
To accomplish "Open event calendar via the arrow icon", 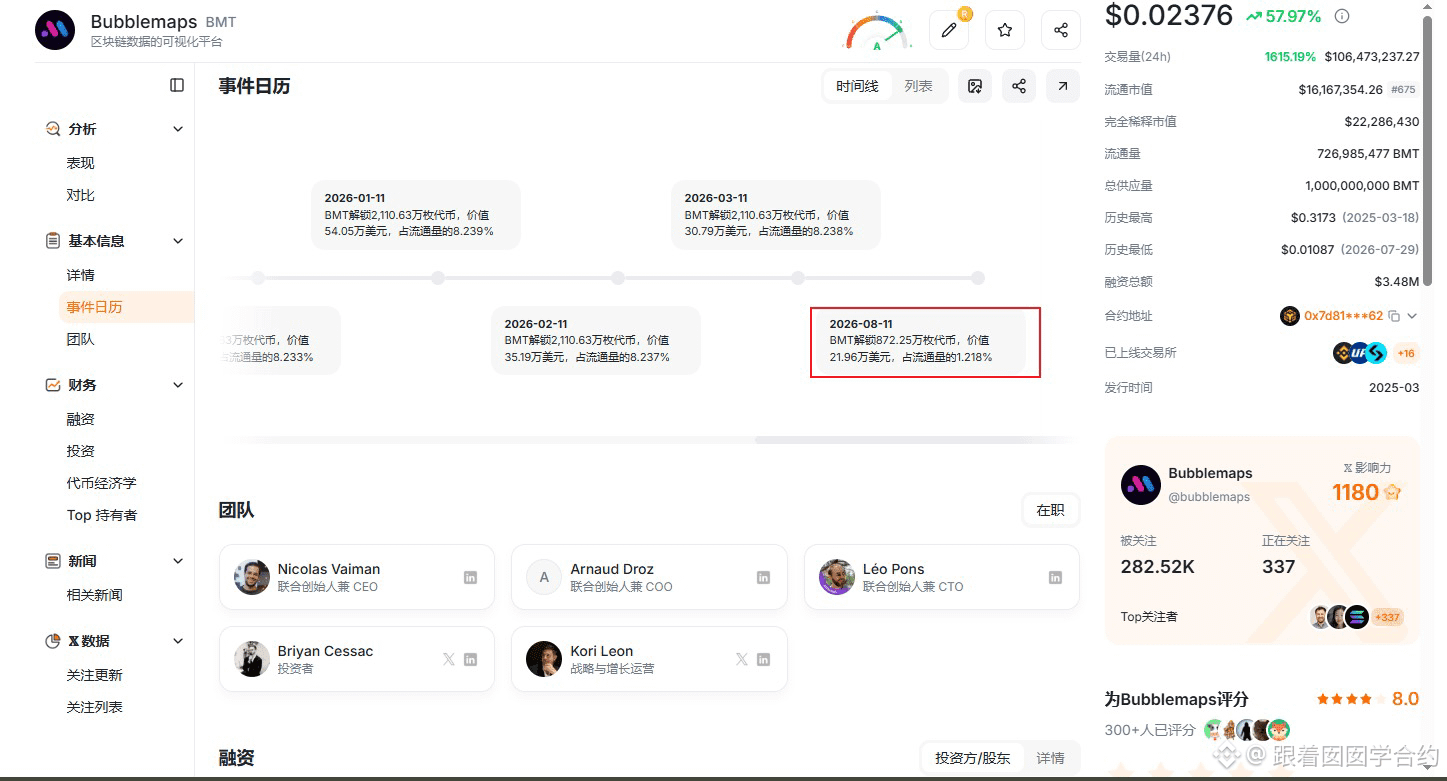I will click(1063, 86).
